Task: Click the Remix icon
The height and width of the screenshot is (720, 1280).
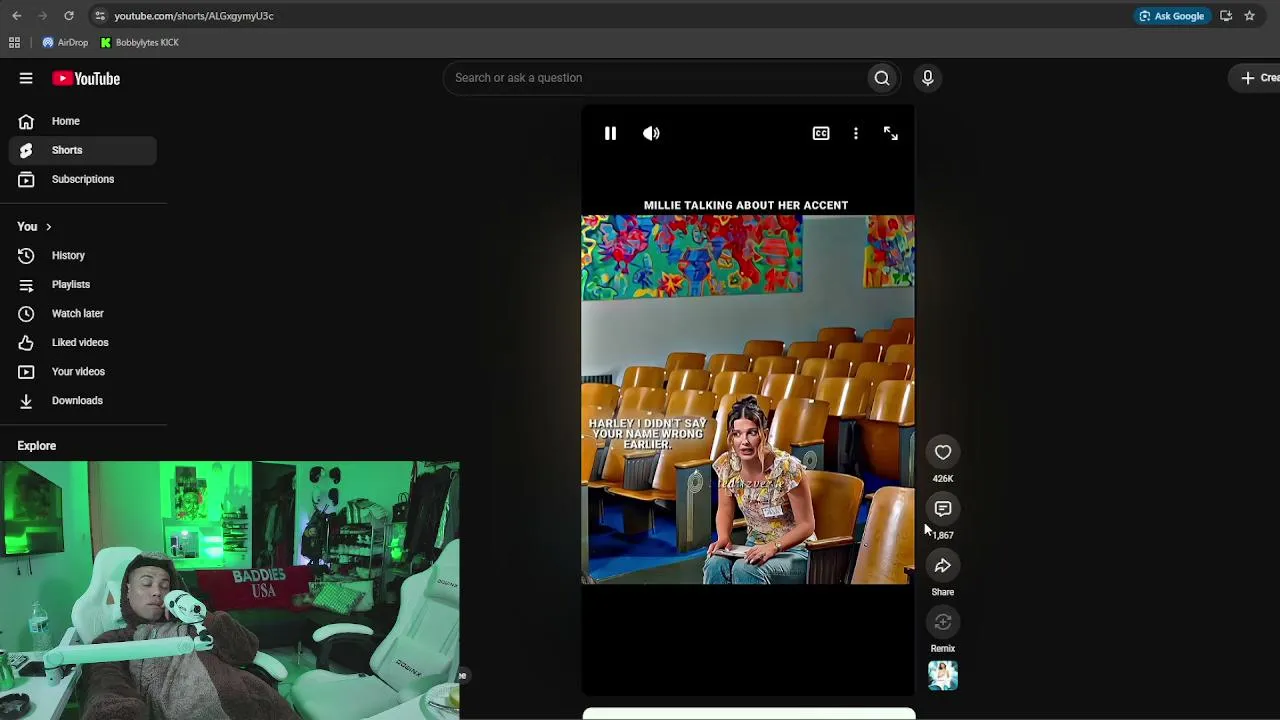Action: pyautogui.click(x=943, y=622)
